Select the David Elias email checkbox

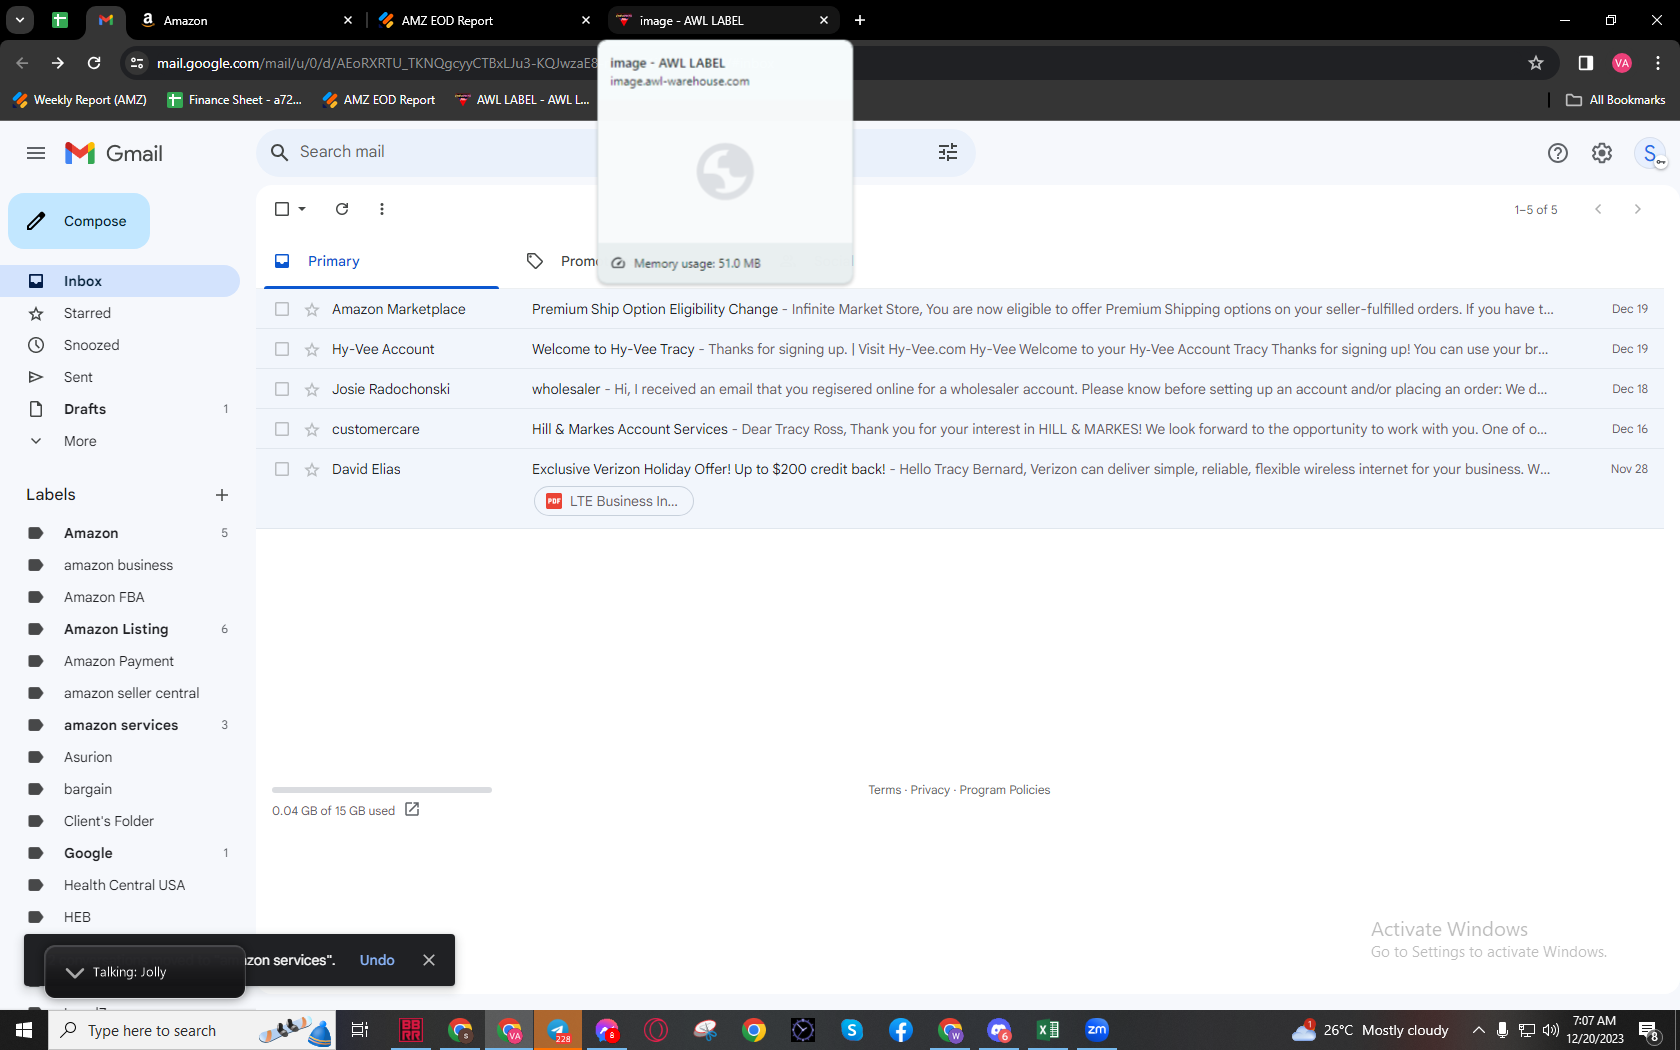[x=282, y=469]
